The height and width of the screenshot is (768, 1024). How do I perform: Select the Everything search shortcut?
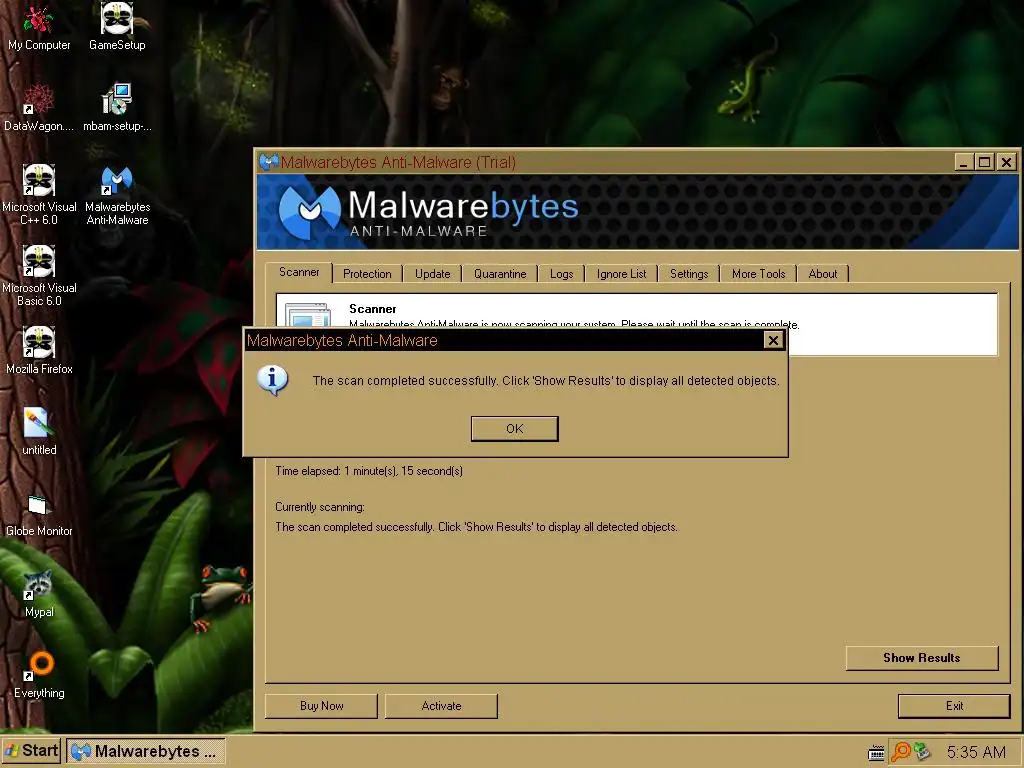[x=39, y=675]
